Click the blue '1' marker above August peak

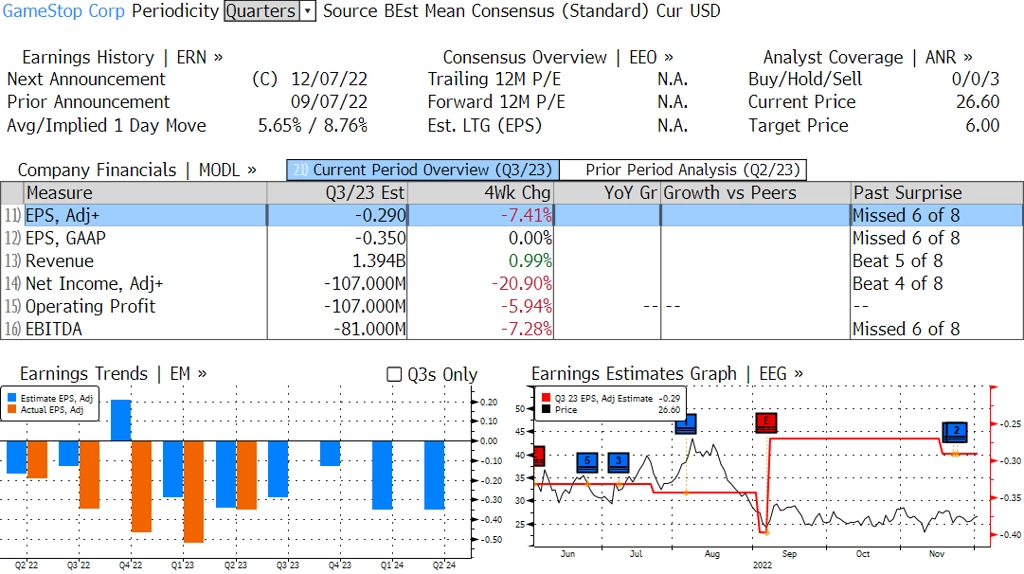pyautogui.click(x=686, y=424)
